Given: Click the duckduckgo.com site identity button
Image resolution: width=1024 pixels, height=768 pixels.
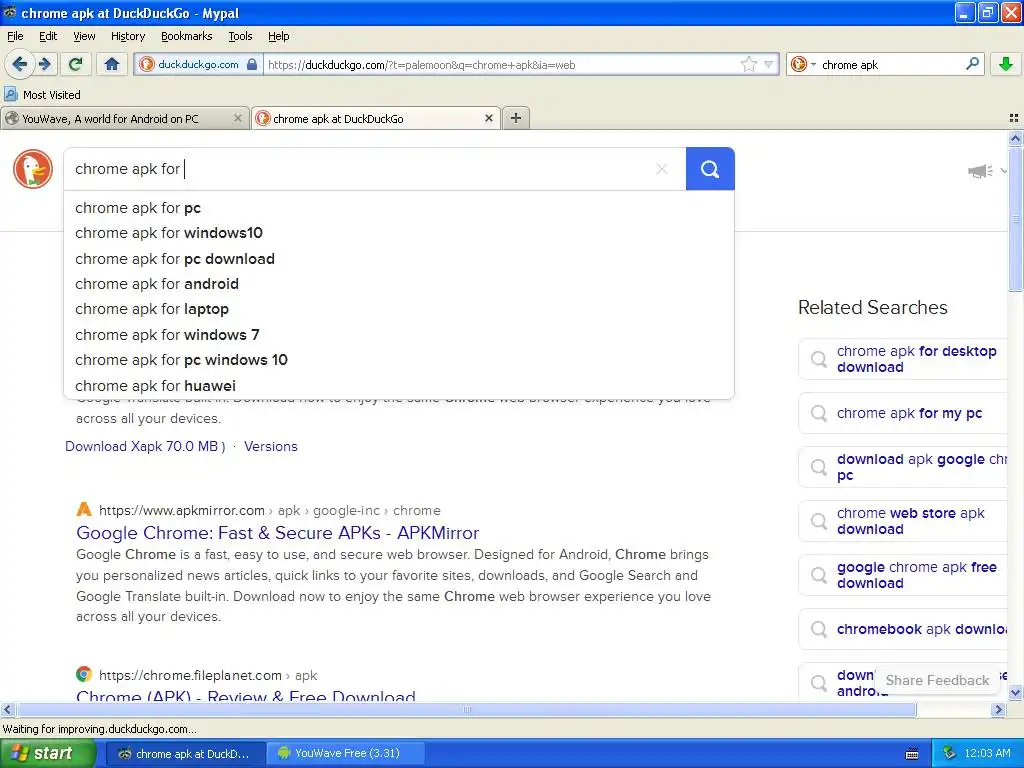Looking at the screenshot, I should [x=199, y=64].
